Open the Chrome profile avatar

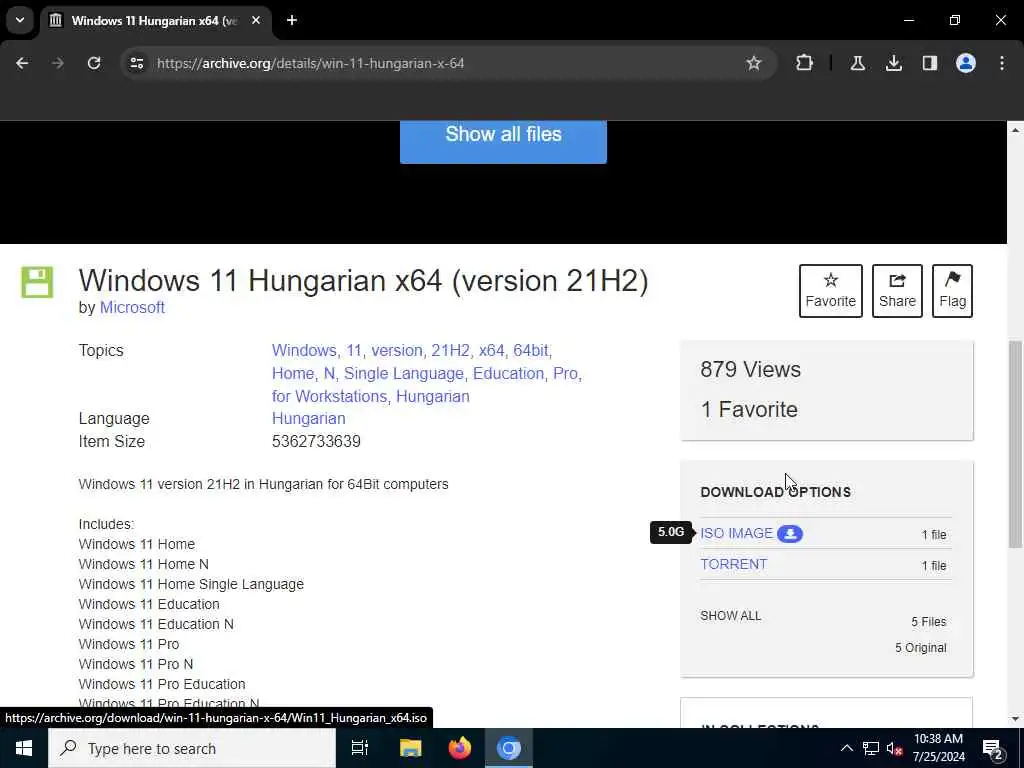pos(966,63)
